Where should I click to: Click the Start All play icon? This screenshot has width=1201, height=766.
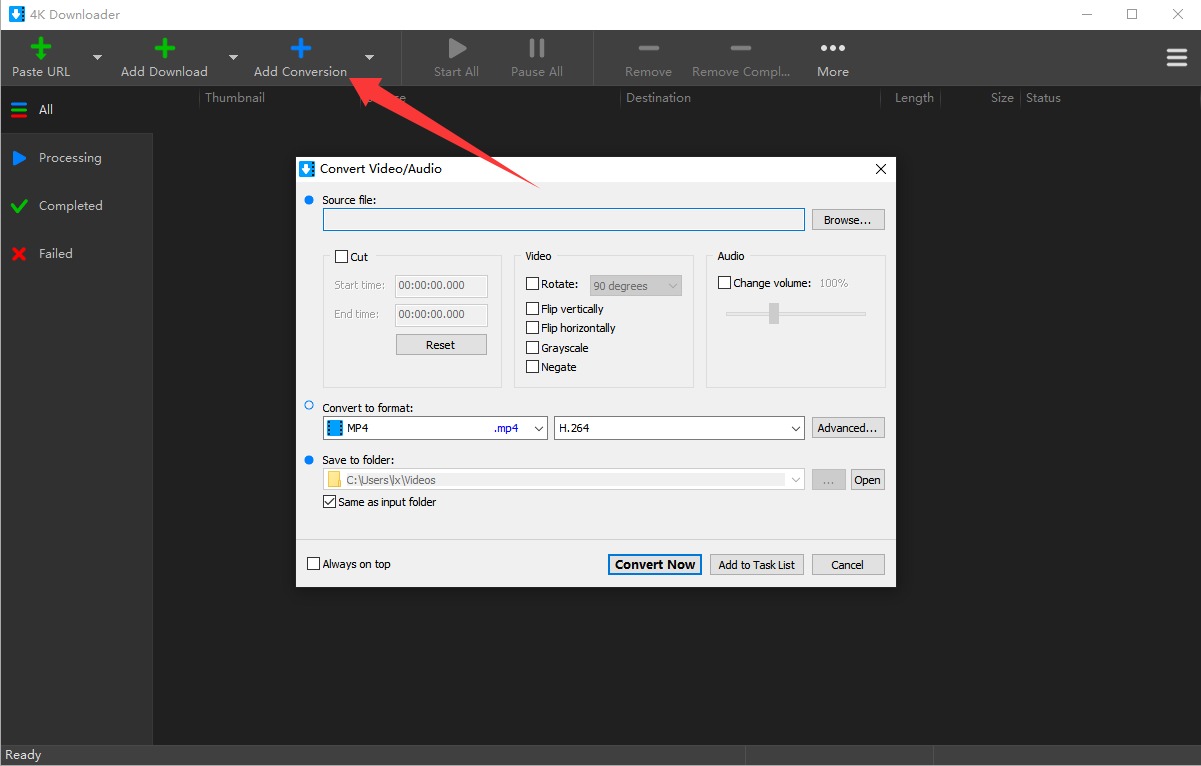tap(457, 48)
